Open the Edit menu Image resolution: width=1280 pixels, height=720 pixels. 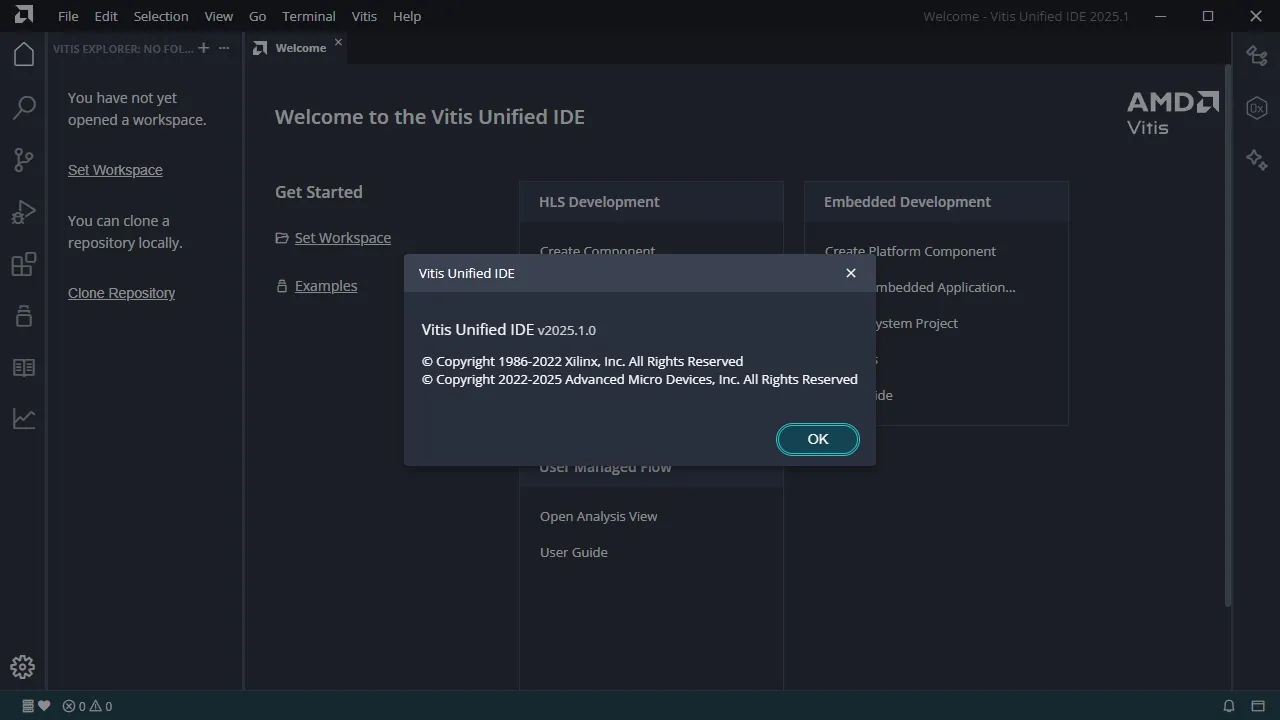pos(106,16)
